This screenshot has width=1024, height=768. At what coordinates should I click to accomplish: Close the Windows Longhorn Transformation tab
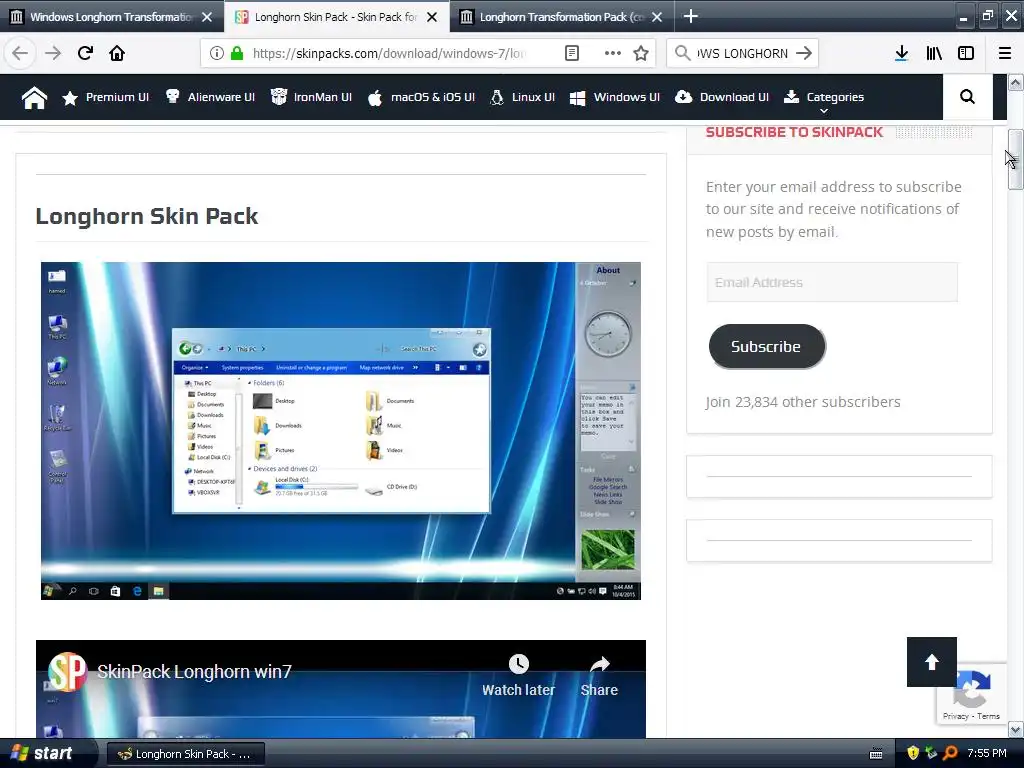pyautogui.click(x=207, y=17)
